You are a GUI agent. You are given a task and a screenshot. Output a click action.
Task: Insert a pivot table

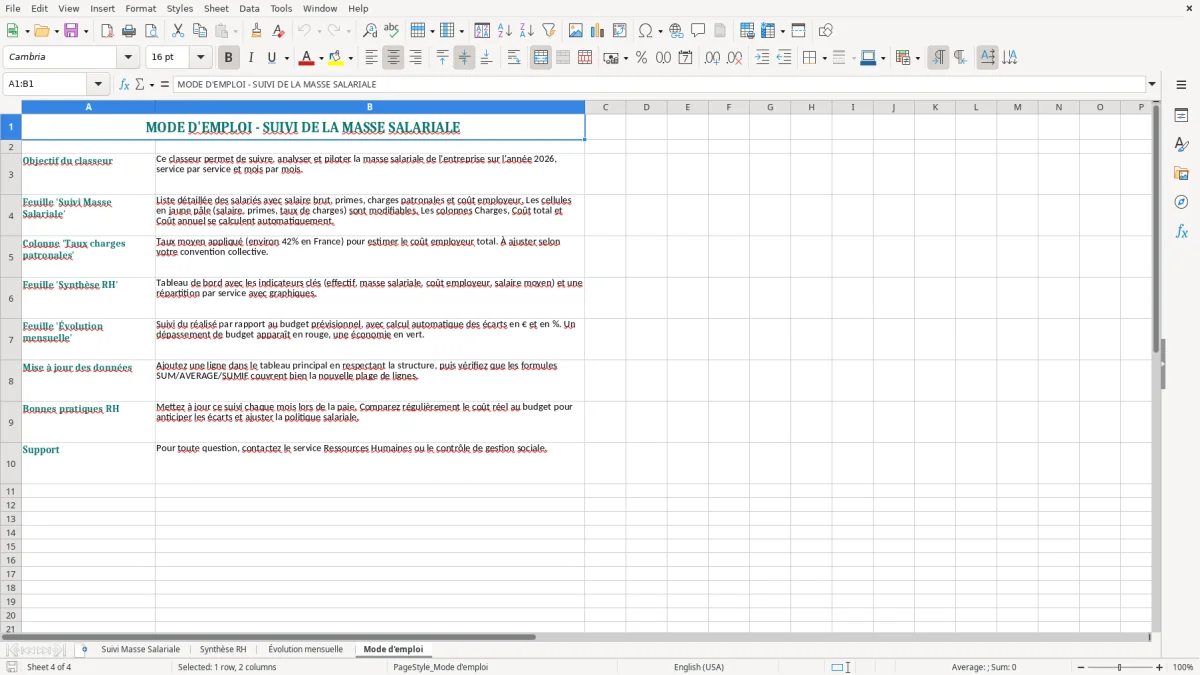[620, 31]
